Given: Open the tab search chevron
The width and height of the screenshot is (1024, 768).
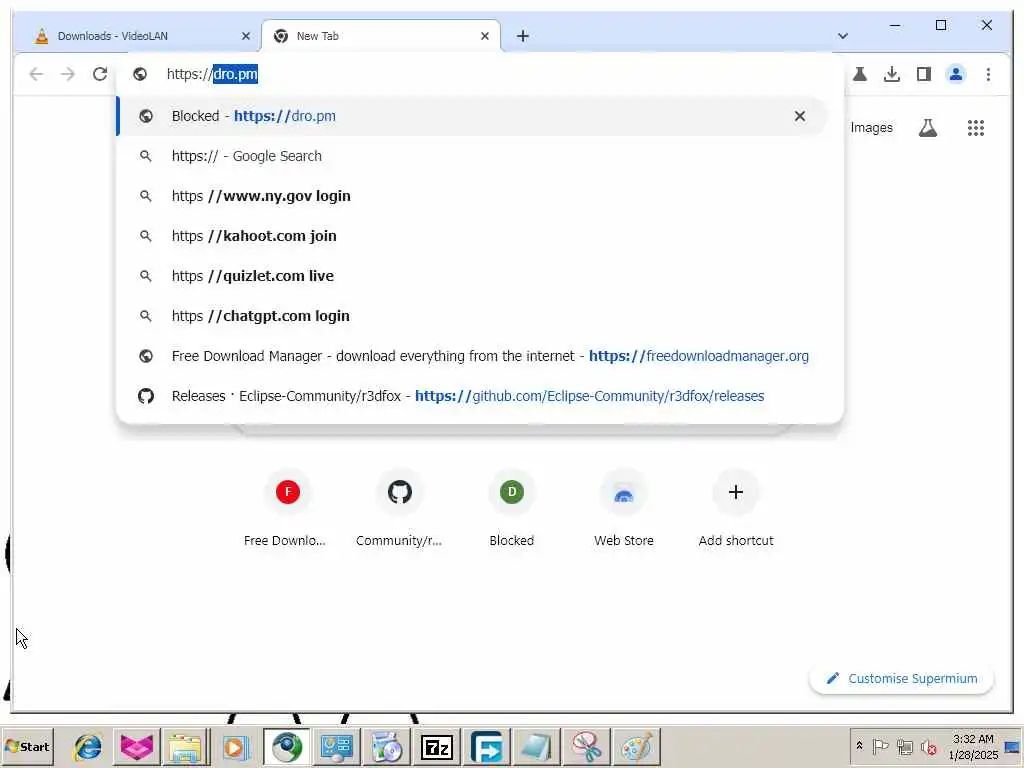Looking at the screenshot, I should (x=842, y=36).
